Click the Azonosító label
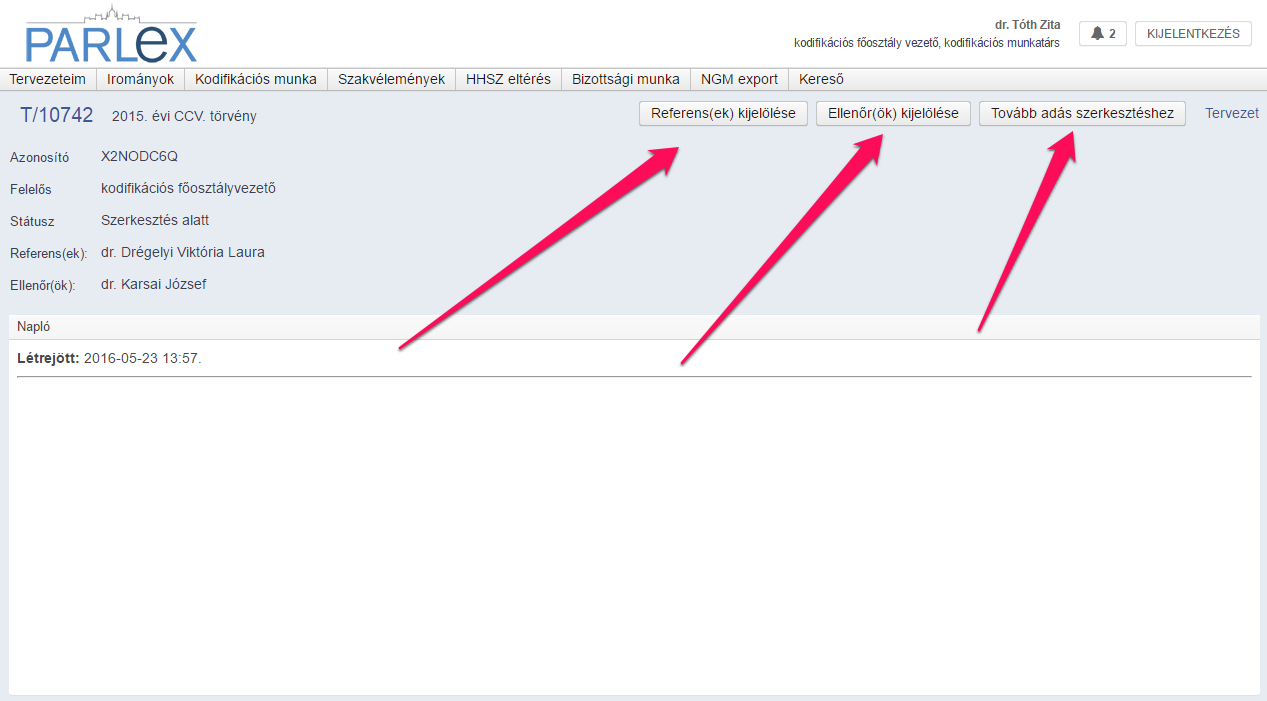Viewport: 1267px width, 701px height. pyautogui.click(x=39, y=158)
